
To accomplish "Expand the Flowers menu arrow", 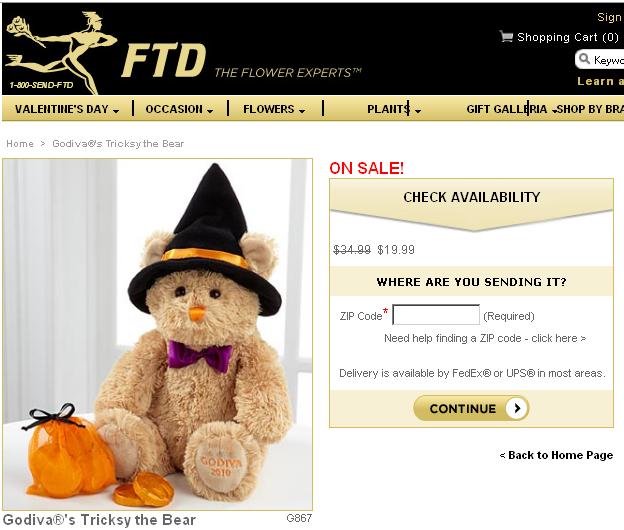I will click(x=302, y=111).
